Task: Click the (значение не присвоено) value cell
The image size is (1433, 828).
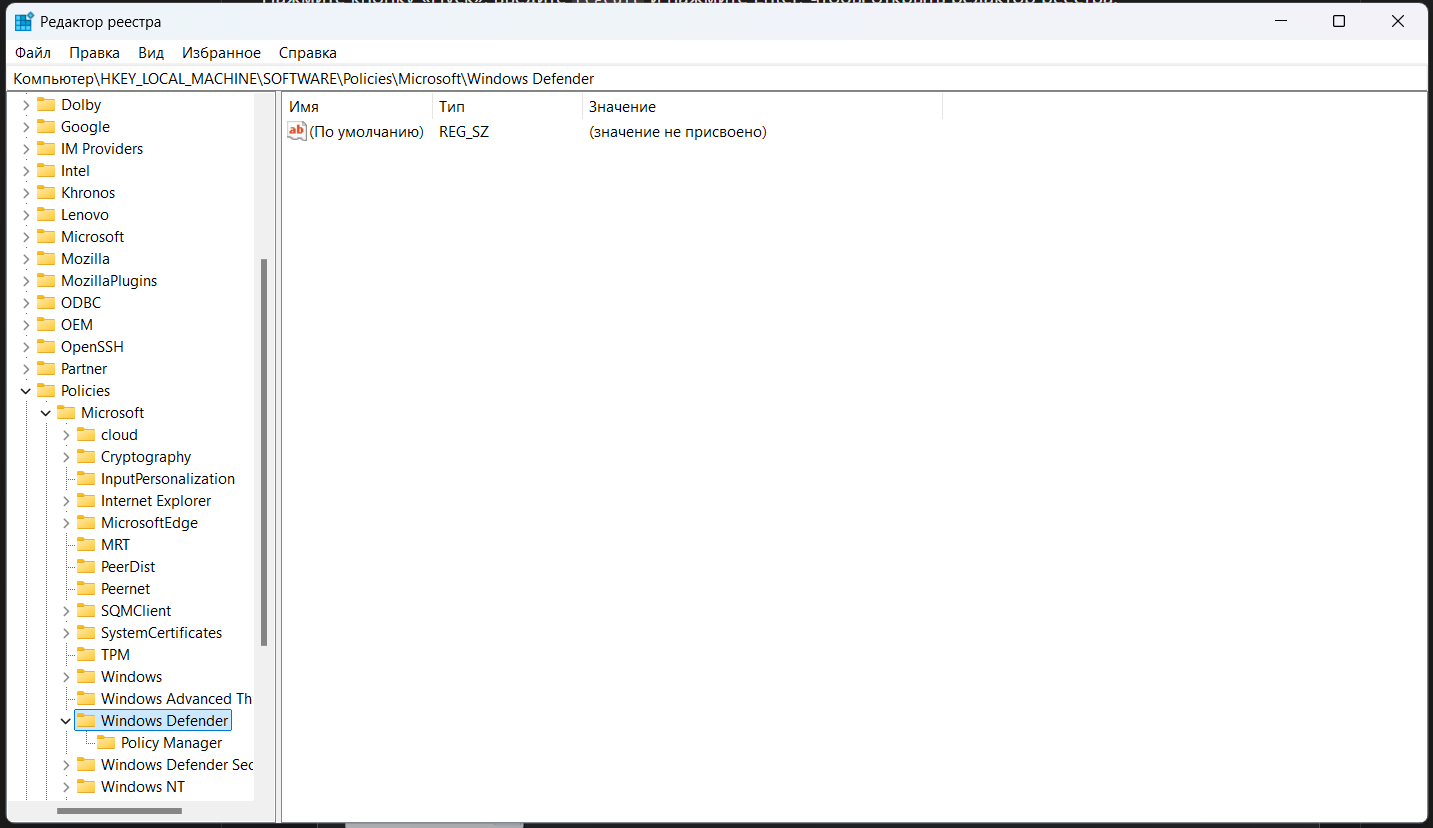Action: click(678, 131)
